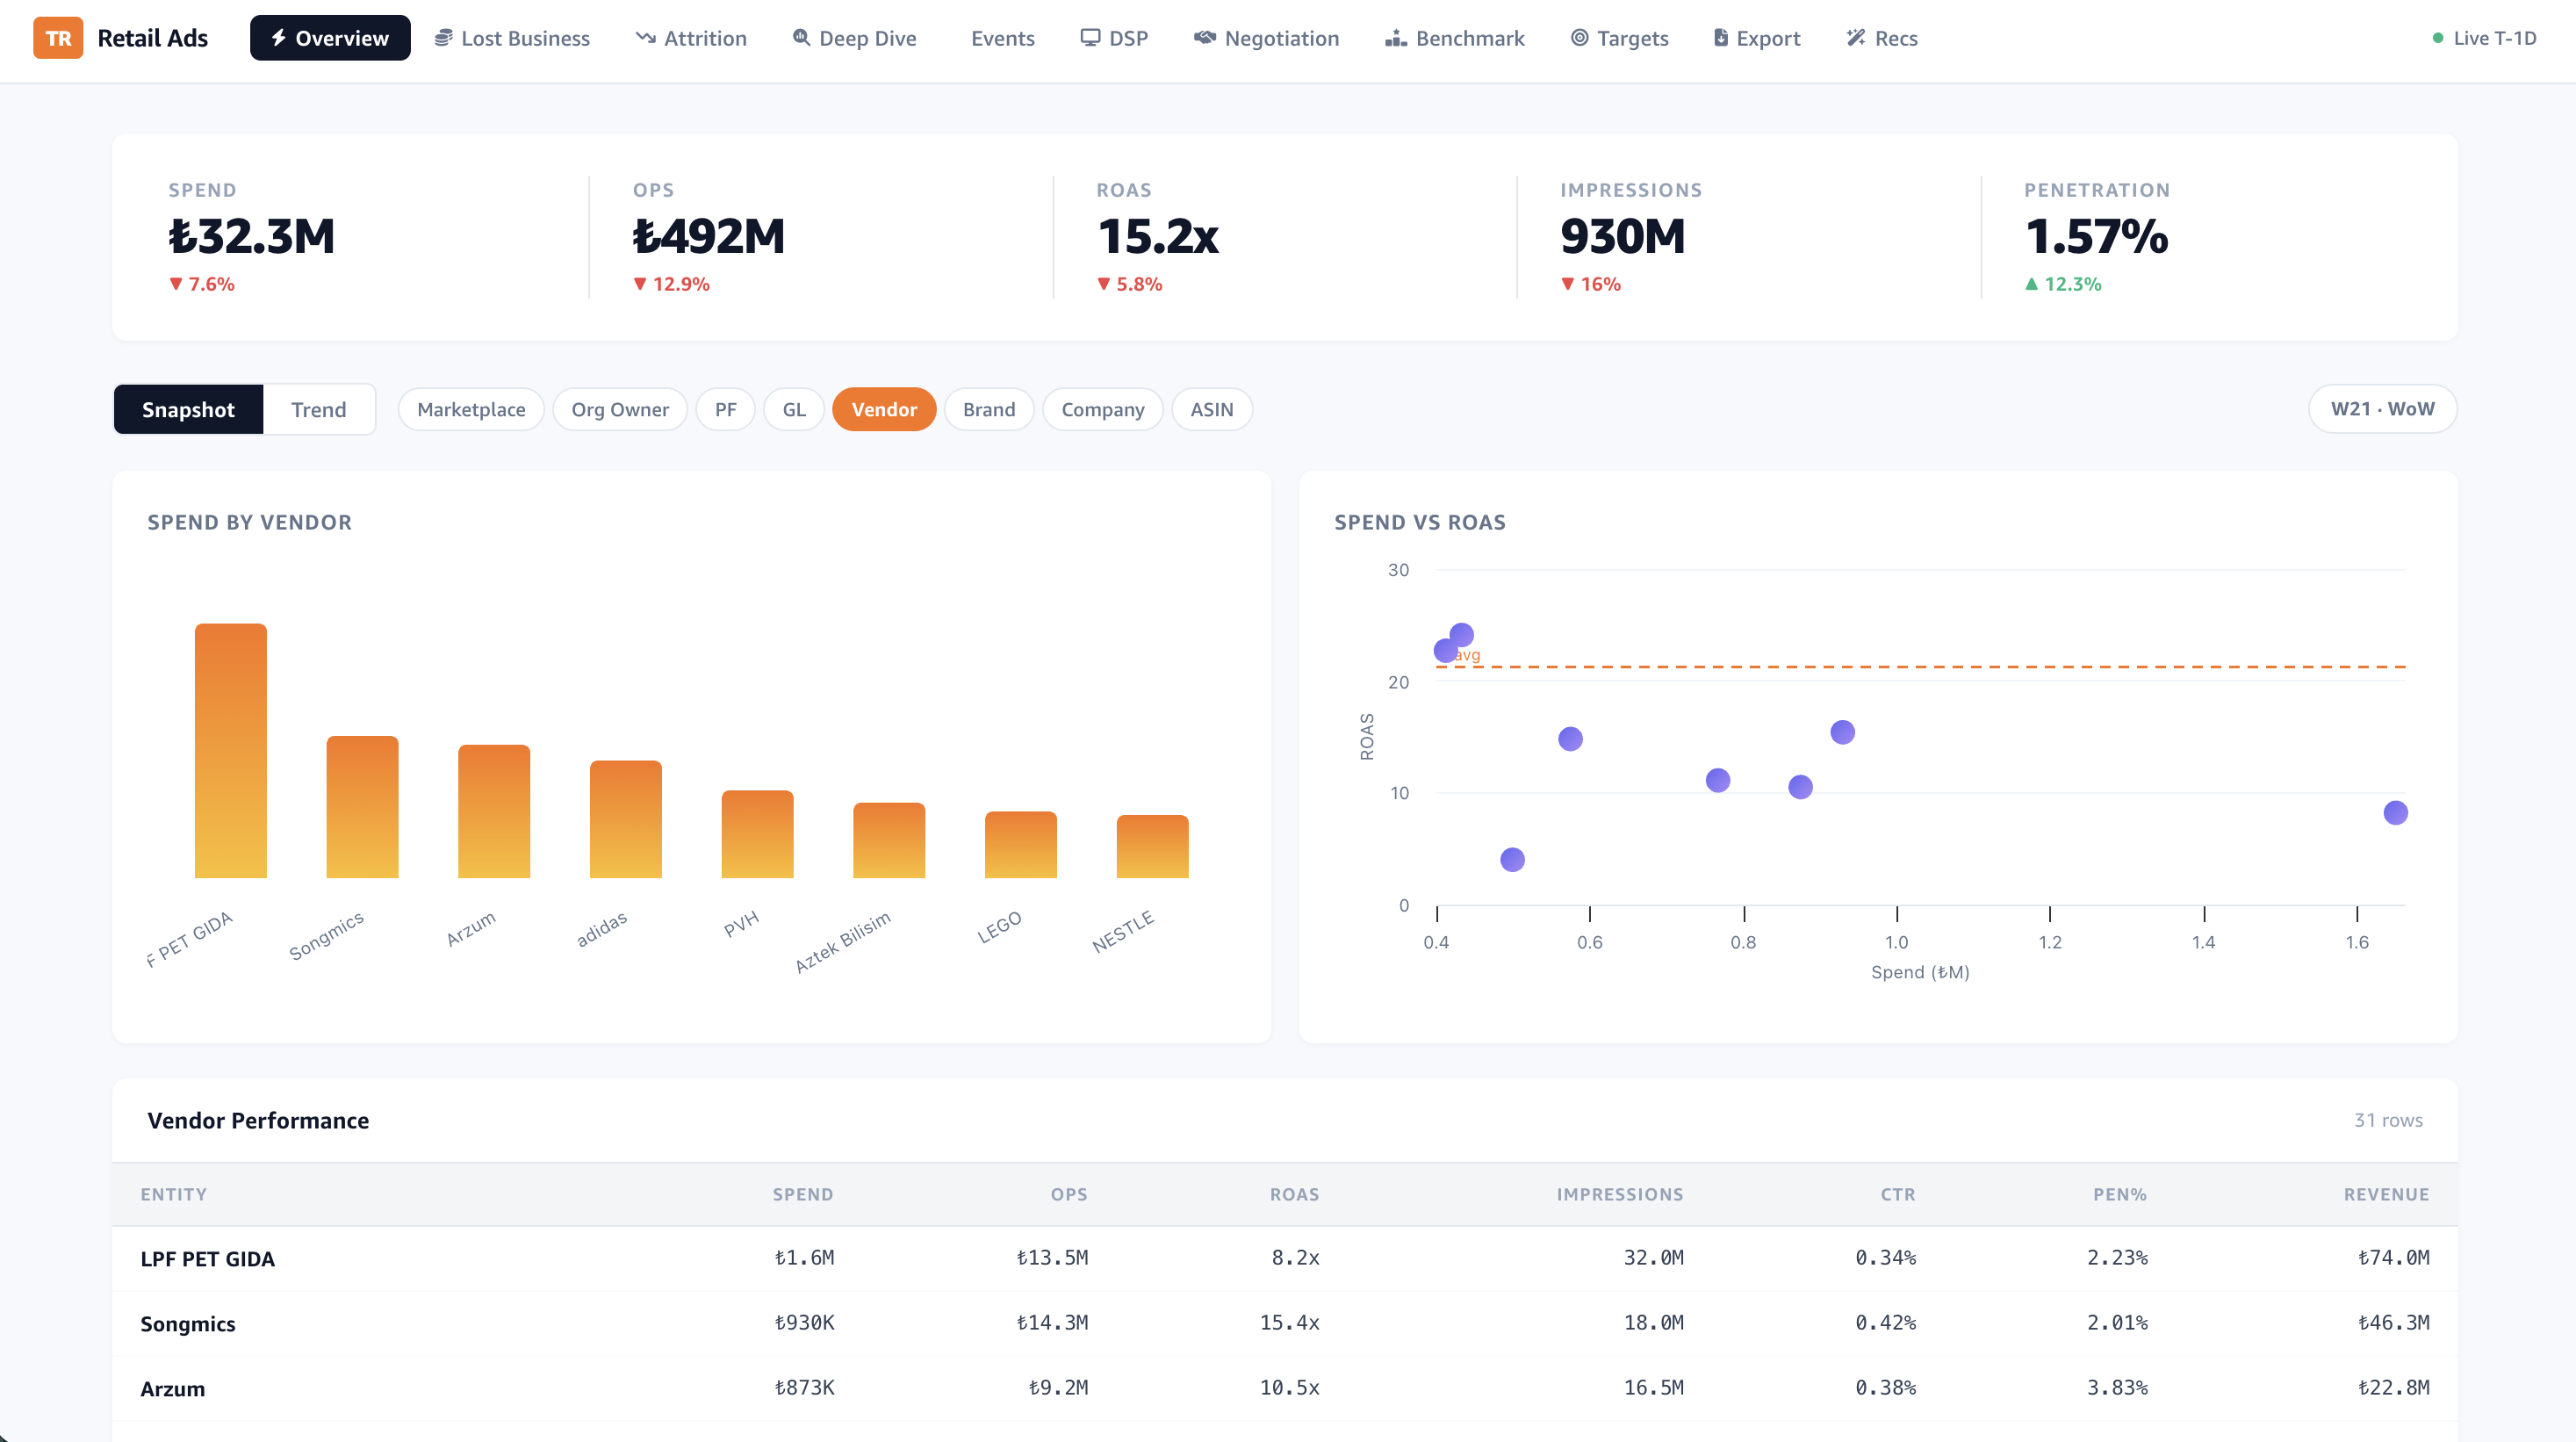2576x1442 pixels.
Task: Sort table by OPS column header
Action: click(1069, 1194)
